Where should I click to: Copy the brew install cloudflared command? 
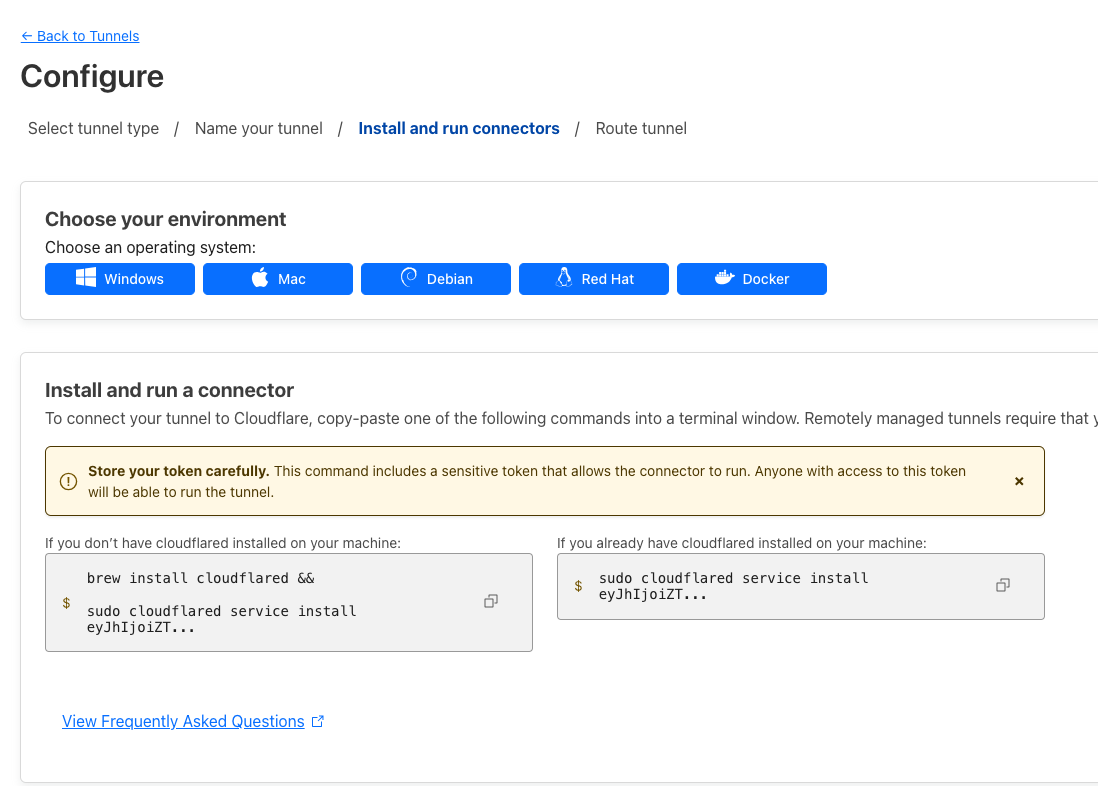click(491, 601)
